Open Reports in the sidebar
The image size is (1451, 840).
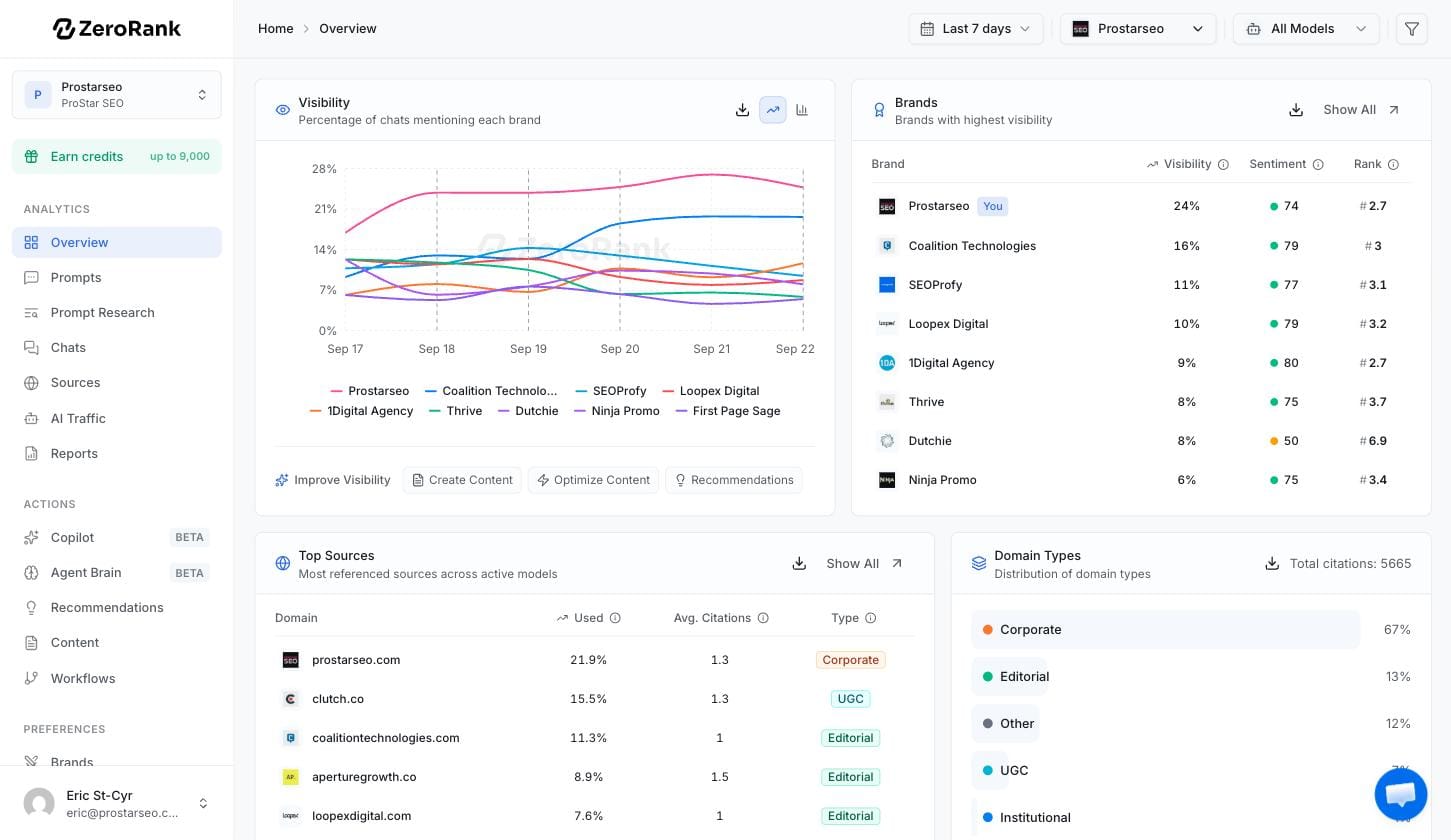click(x=117, y=453)
